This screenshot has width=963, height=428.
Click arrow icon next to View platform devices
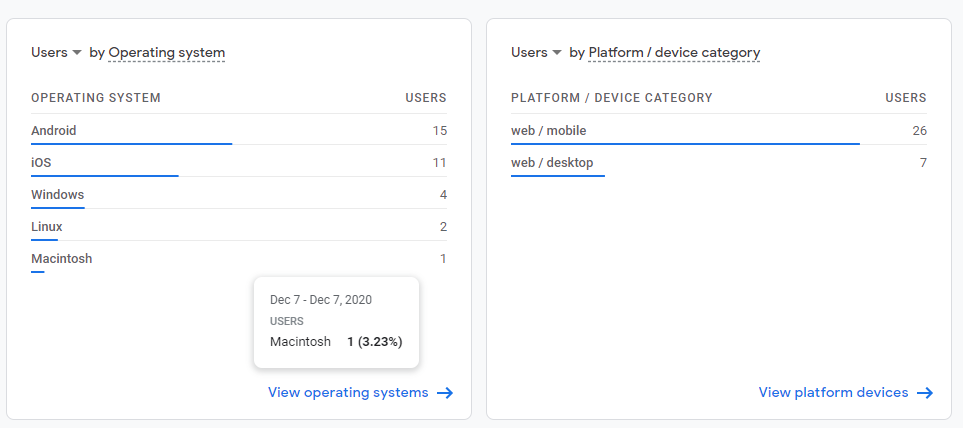(925, 393)
